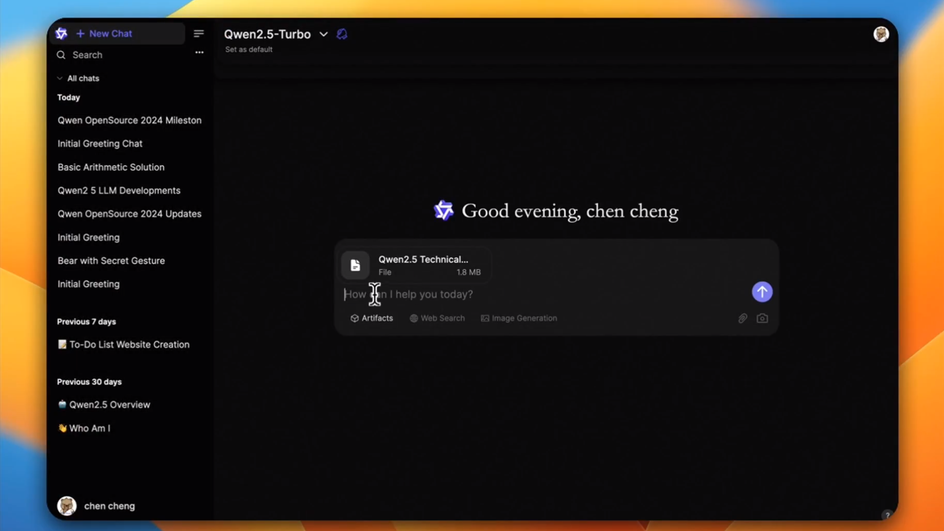Click the message input field

(542, 294)
